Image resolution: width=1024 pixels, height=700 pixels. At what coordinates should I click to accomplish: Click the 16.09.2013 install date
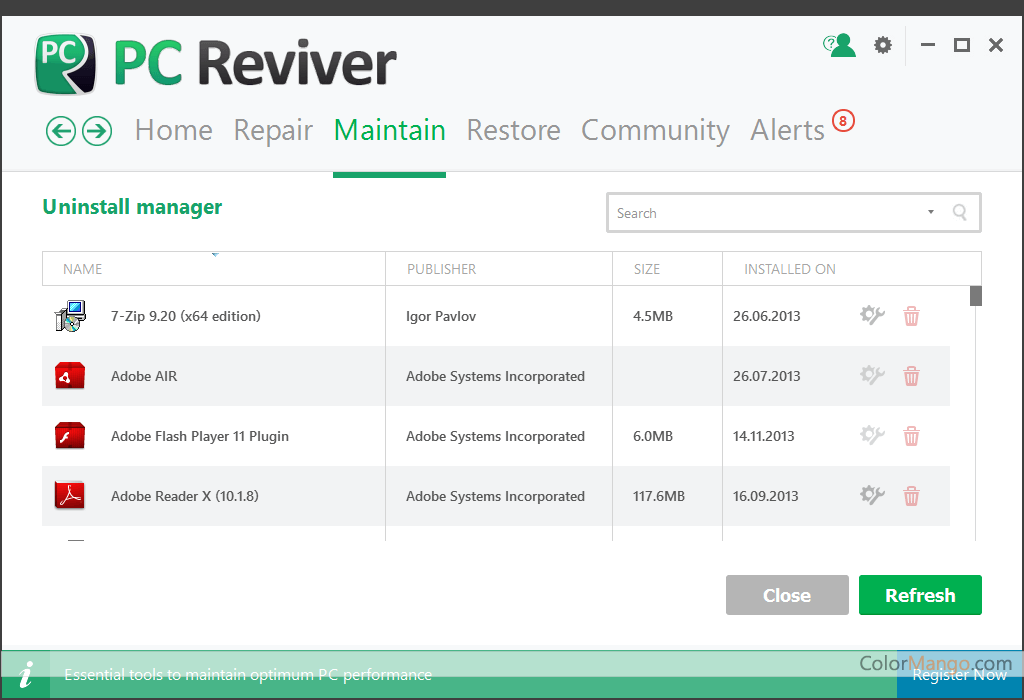(765, 496)
